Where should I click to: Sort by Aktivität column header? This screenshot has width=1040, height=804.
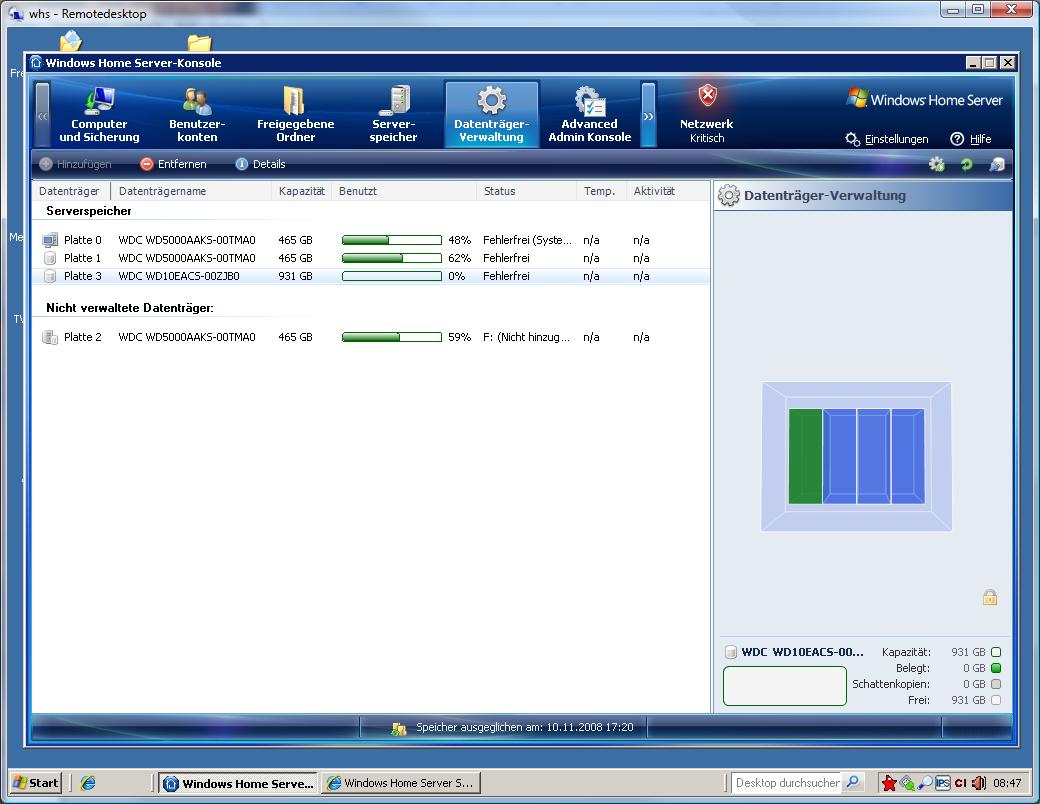[668, 191]
